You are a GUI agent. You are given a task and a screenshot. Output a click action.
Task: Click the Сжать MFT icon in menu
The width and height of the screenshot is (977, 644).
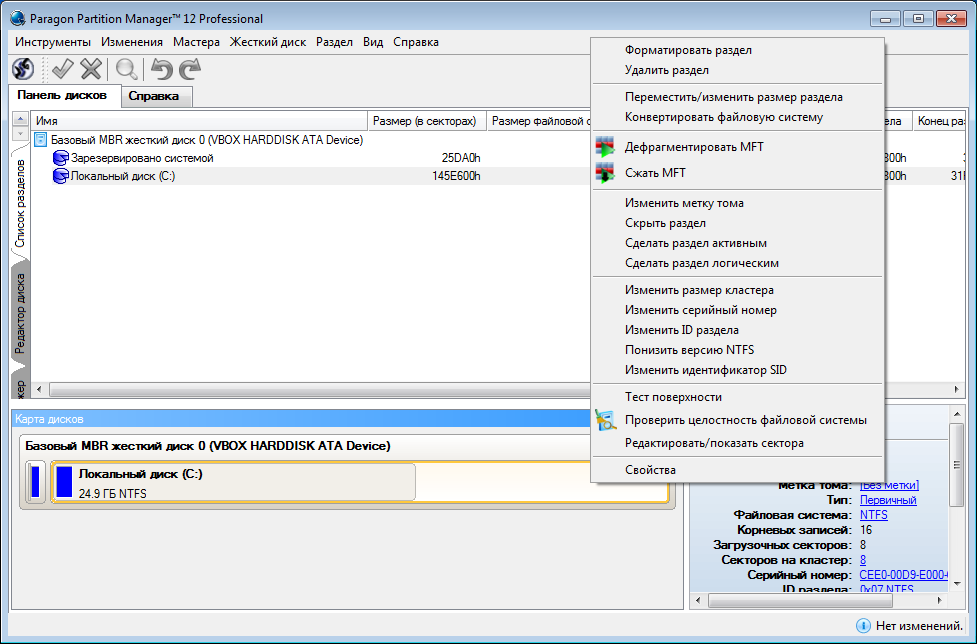[604, 173]
